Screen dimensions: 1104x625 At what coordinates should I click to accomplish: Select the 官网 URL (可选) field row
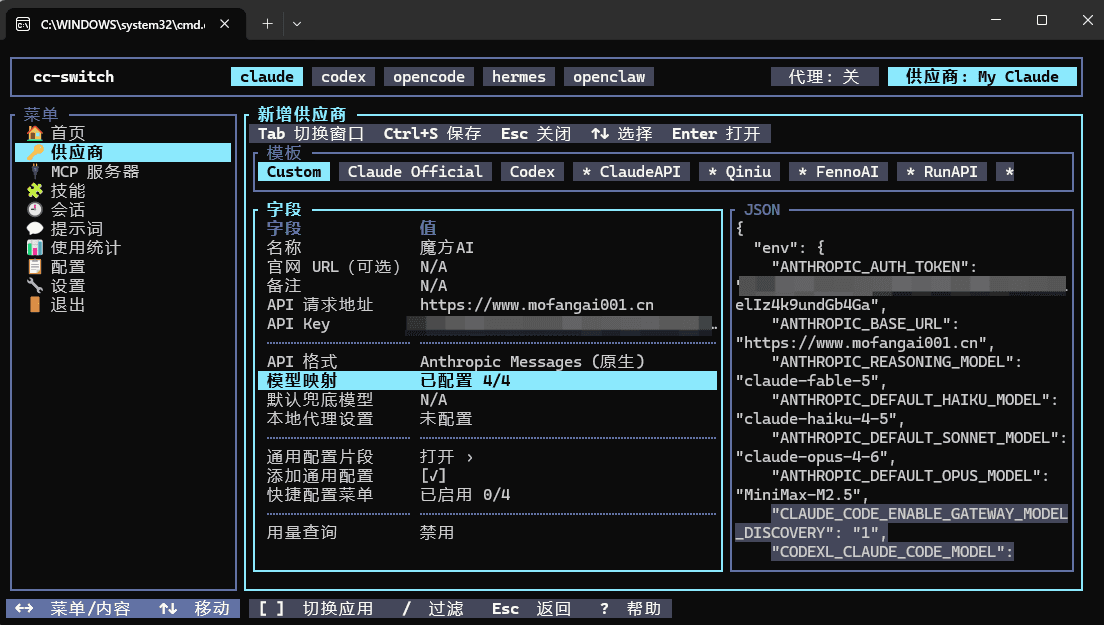pos(488,267)
